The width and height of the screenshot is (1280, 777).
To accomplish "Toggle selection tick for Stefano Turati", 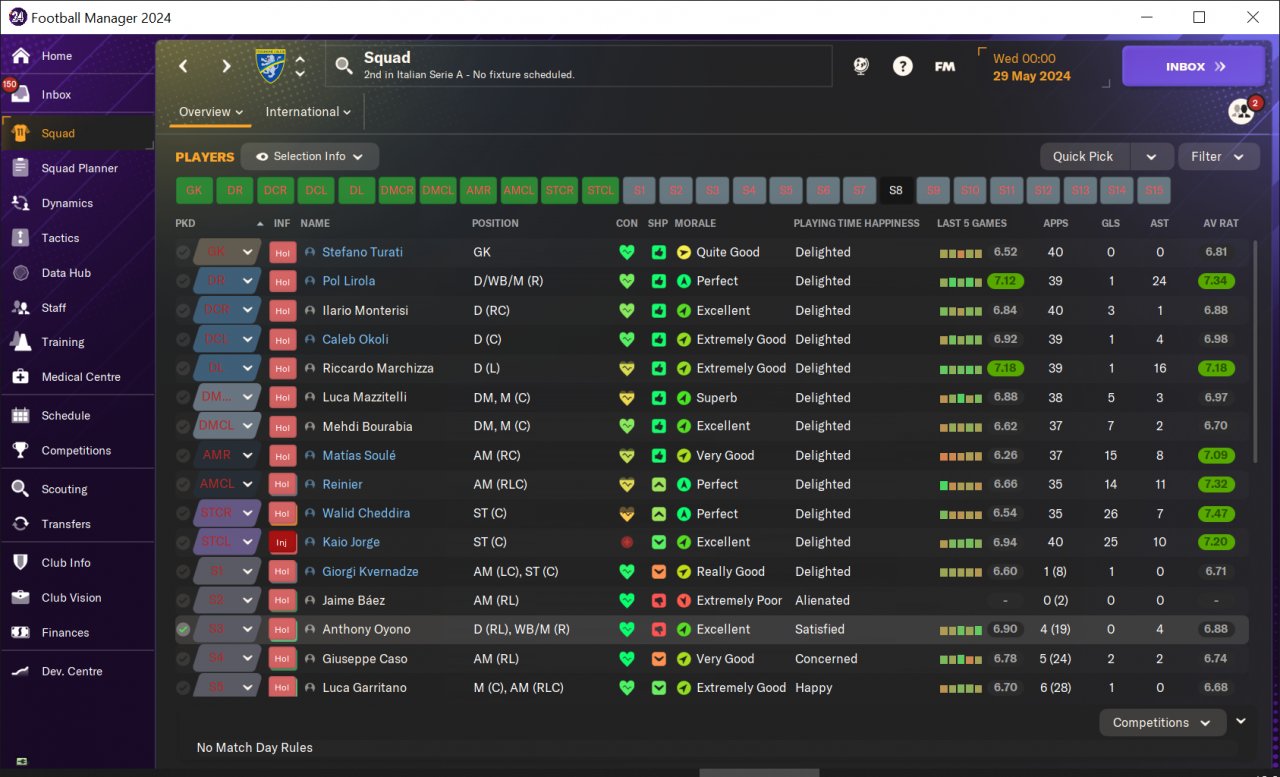I will (x=183, y=253).
